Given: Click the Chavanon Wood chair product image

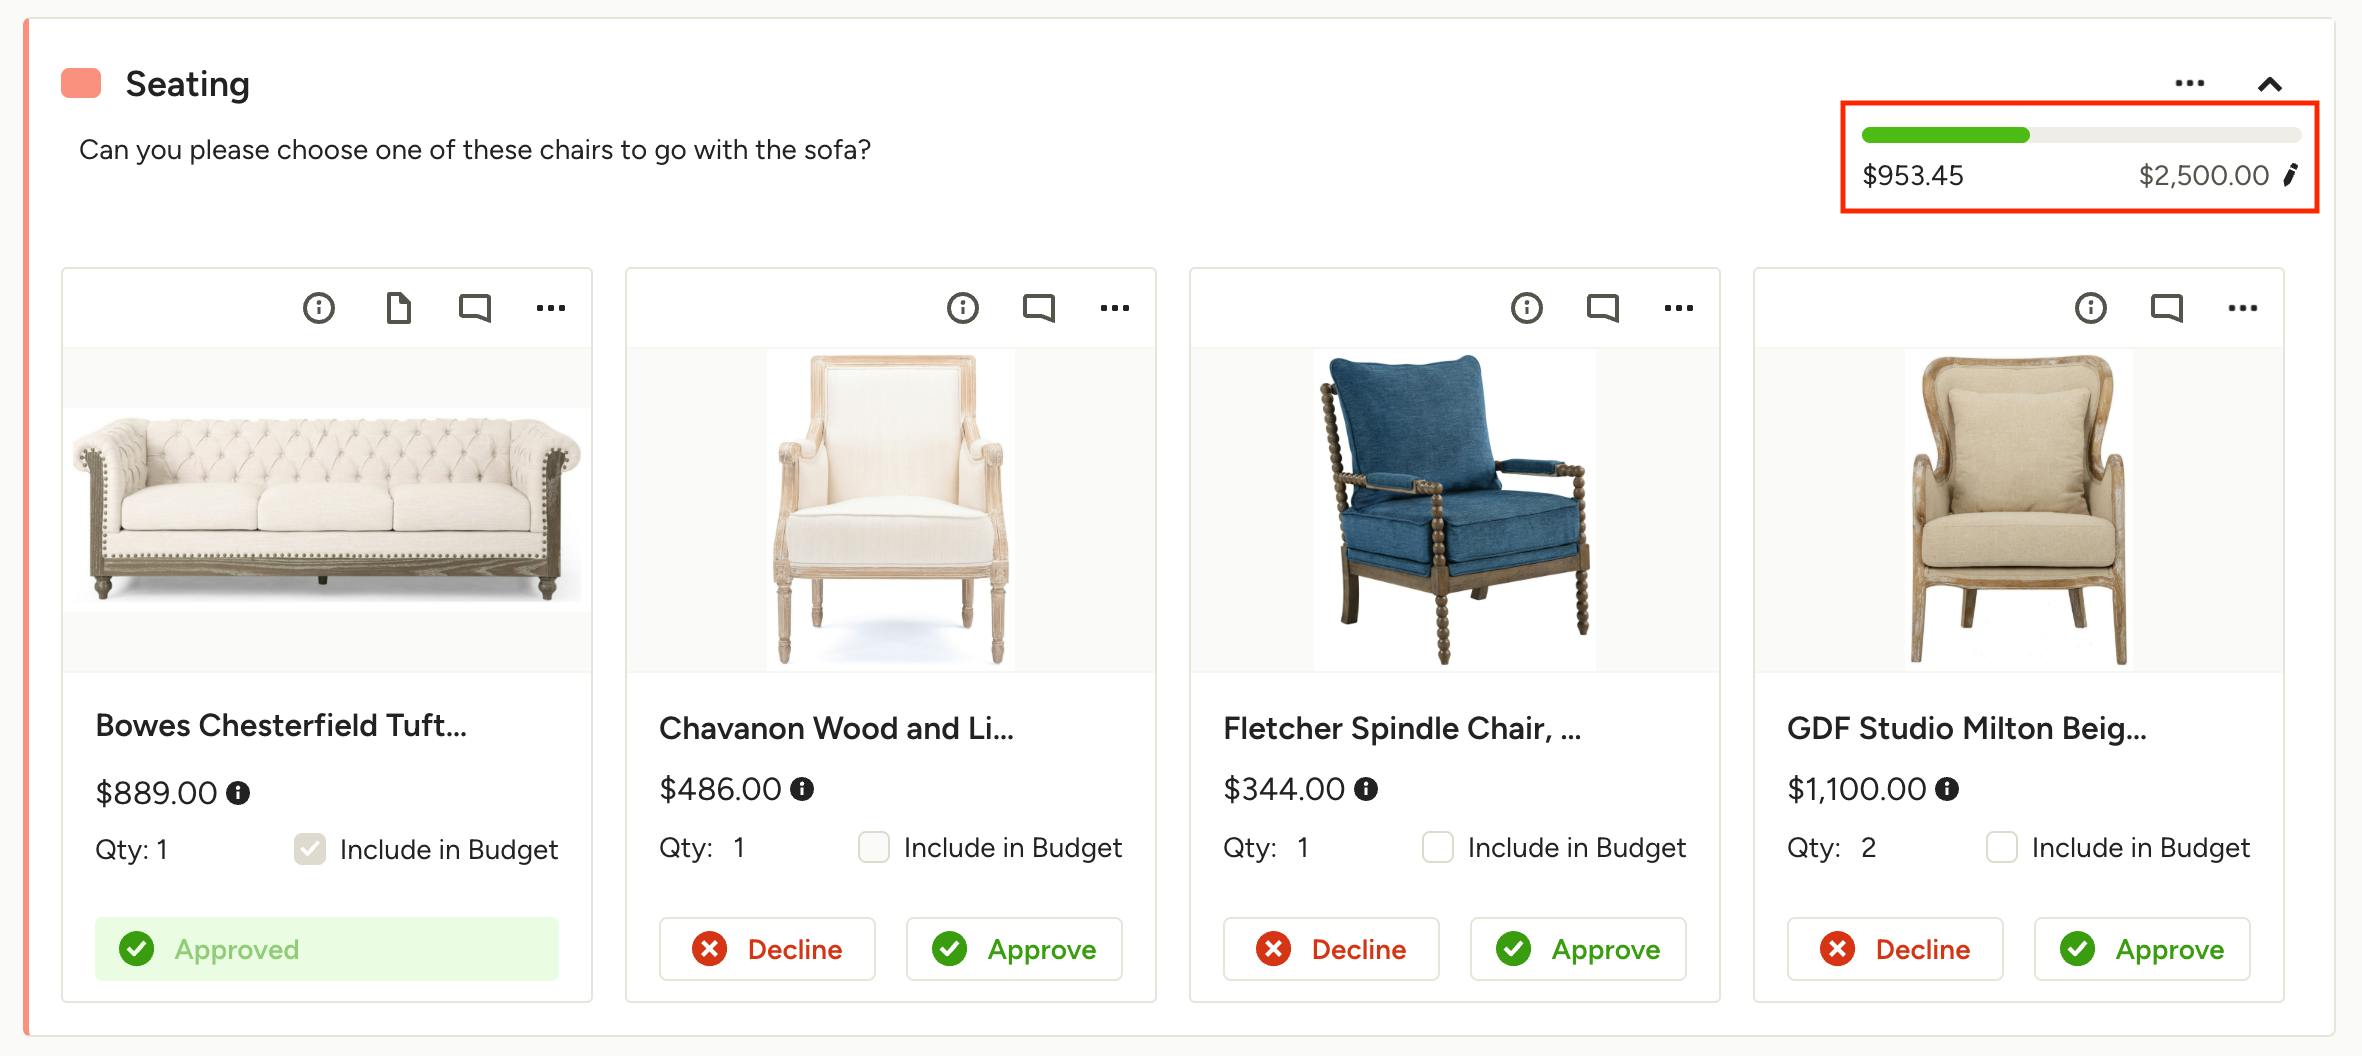Looking at the screenshot, I should coord(891,510).
